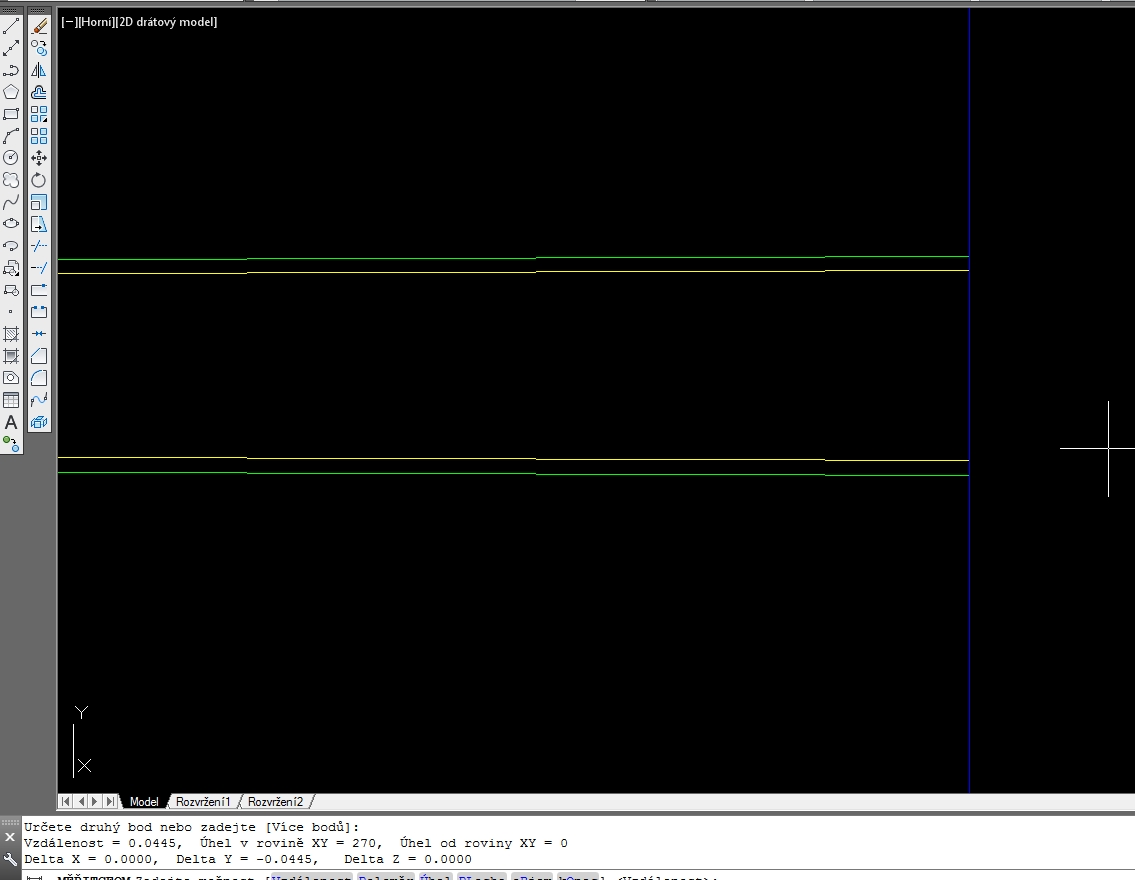Choose the Explode tool
Image resolution: width=1135 pixels, height=880 pixels.
(39, 422)
